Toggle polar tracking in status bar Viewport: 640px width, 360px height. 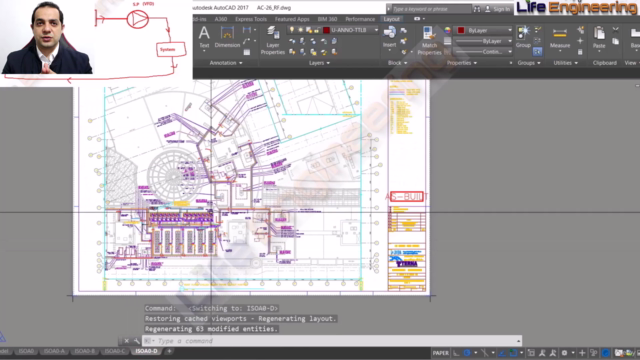467,353
